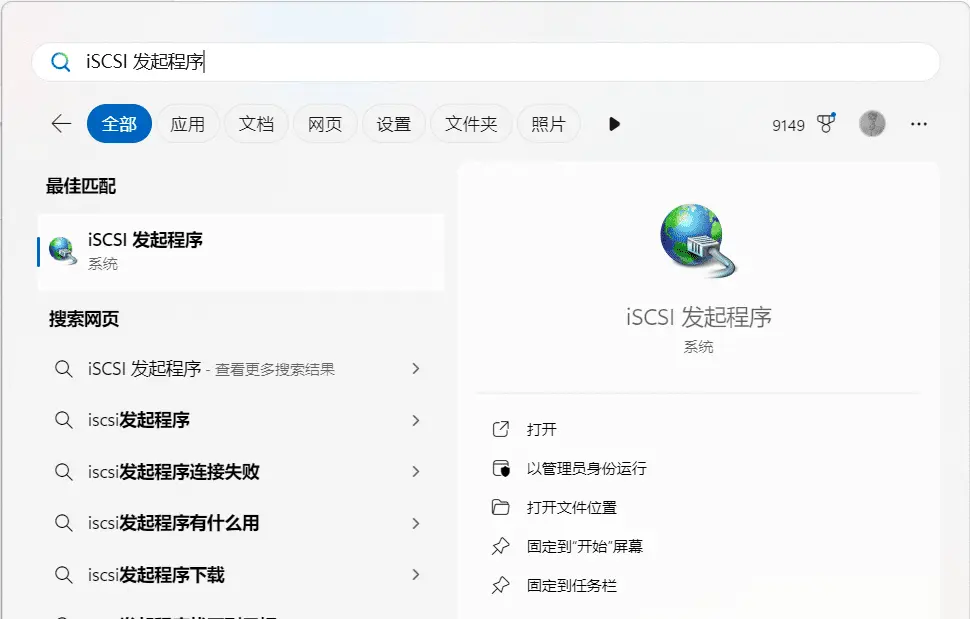This screenshot has height=619, width=970.
Task: Click 打开 to launch iSCSI initiator
Action: click(541, 429)
